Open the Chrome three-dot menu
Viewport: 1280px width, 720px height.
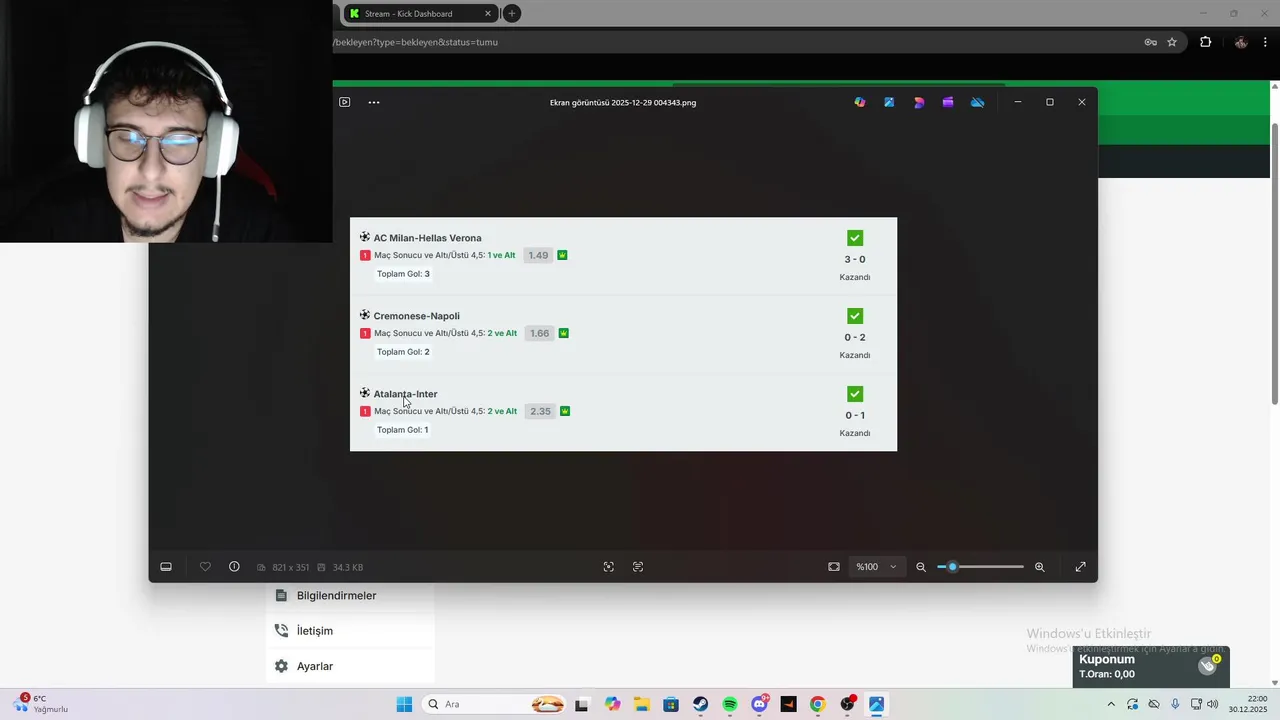click(x=1265, y=42)
